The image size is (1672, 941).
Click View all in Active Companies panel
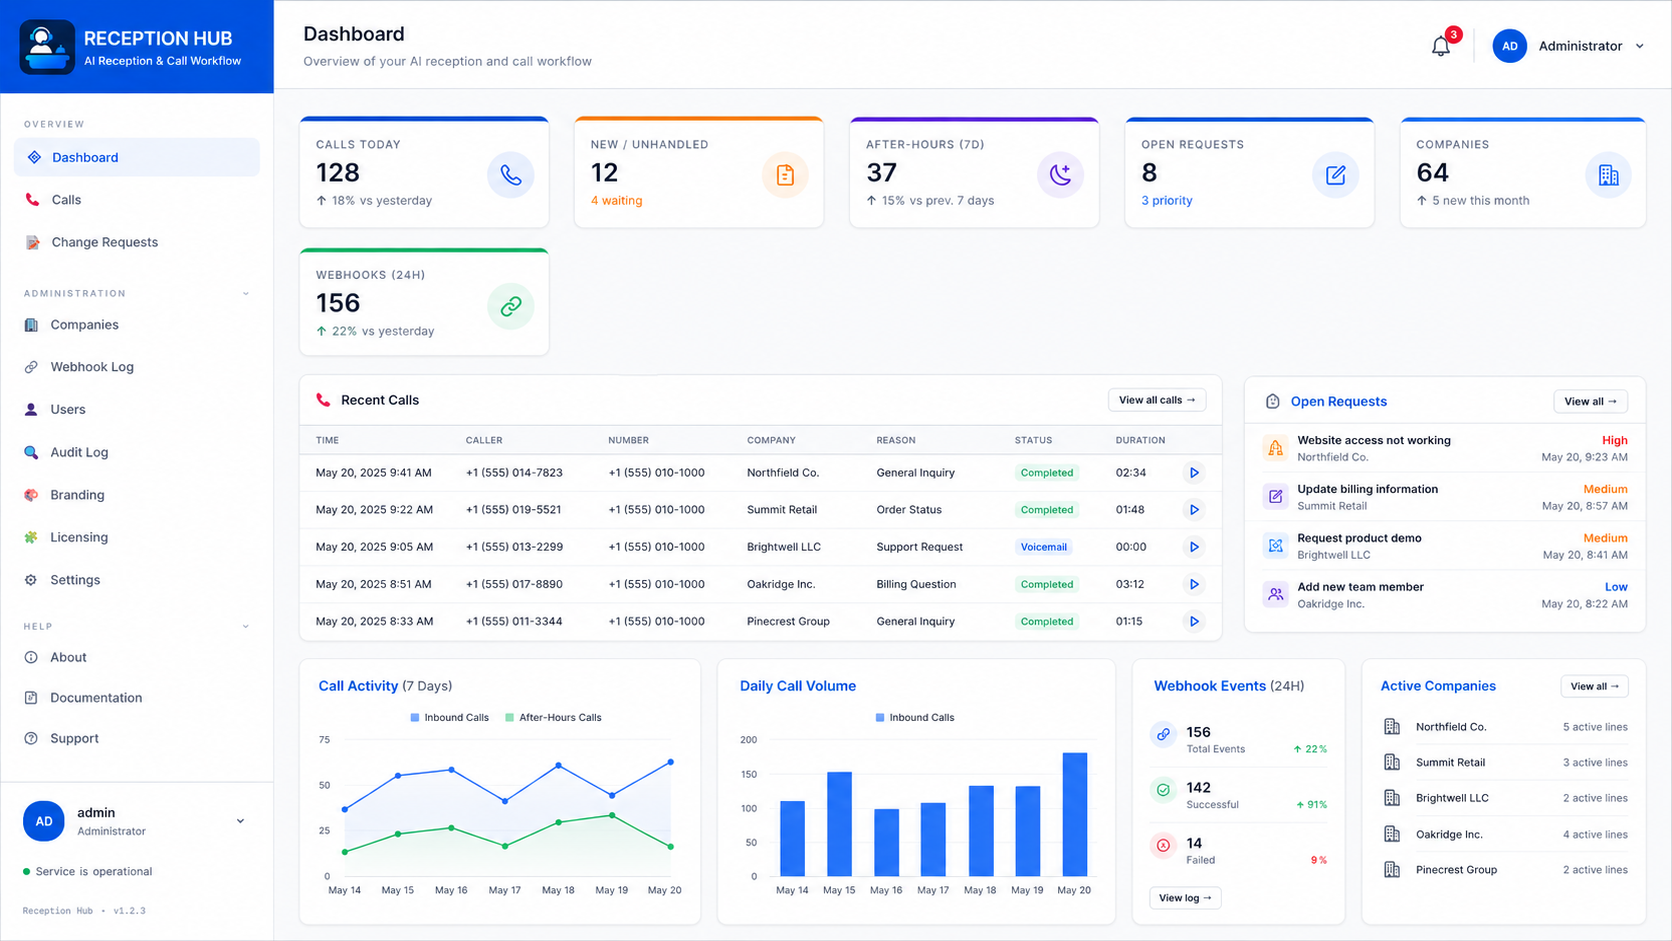(1594, 686)
